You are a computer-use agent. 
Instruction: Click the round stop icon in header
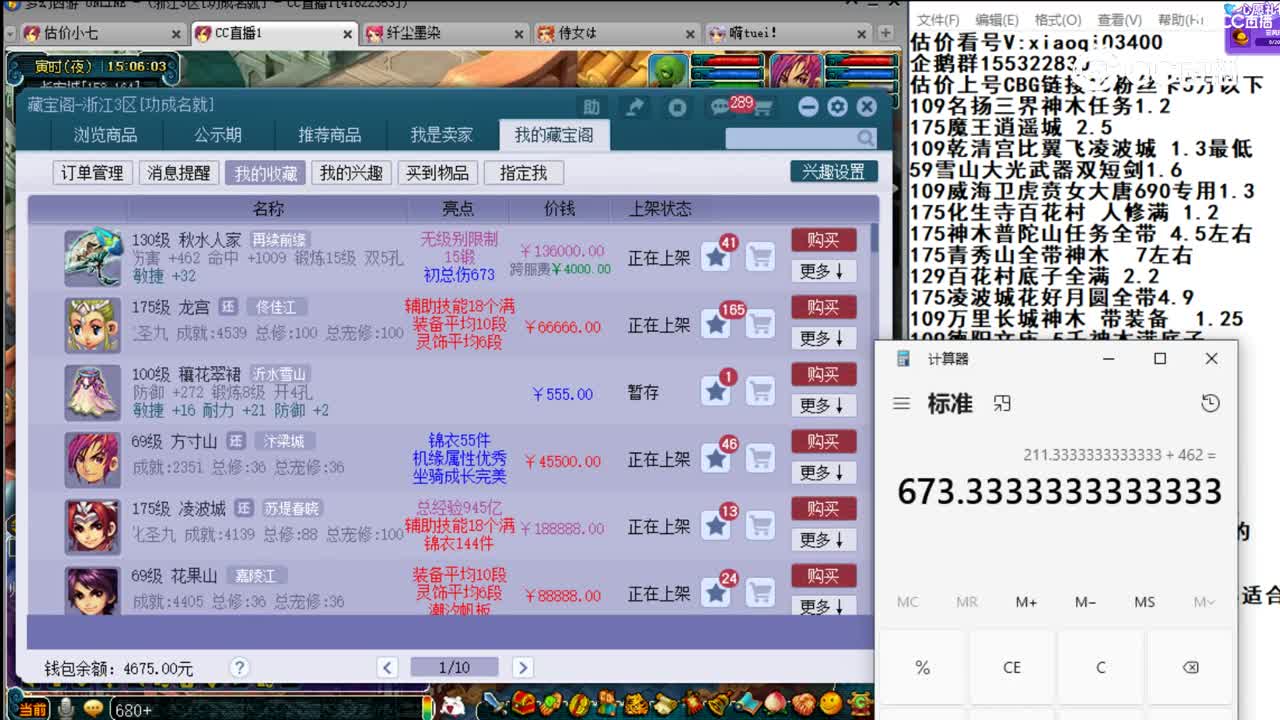[677, 107]
